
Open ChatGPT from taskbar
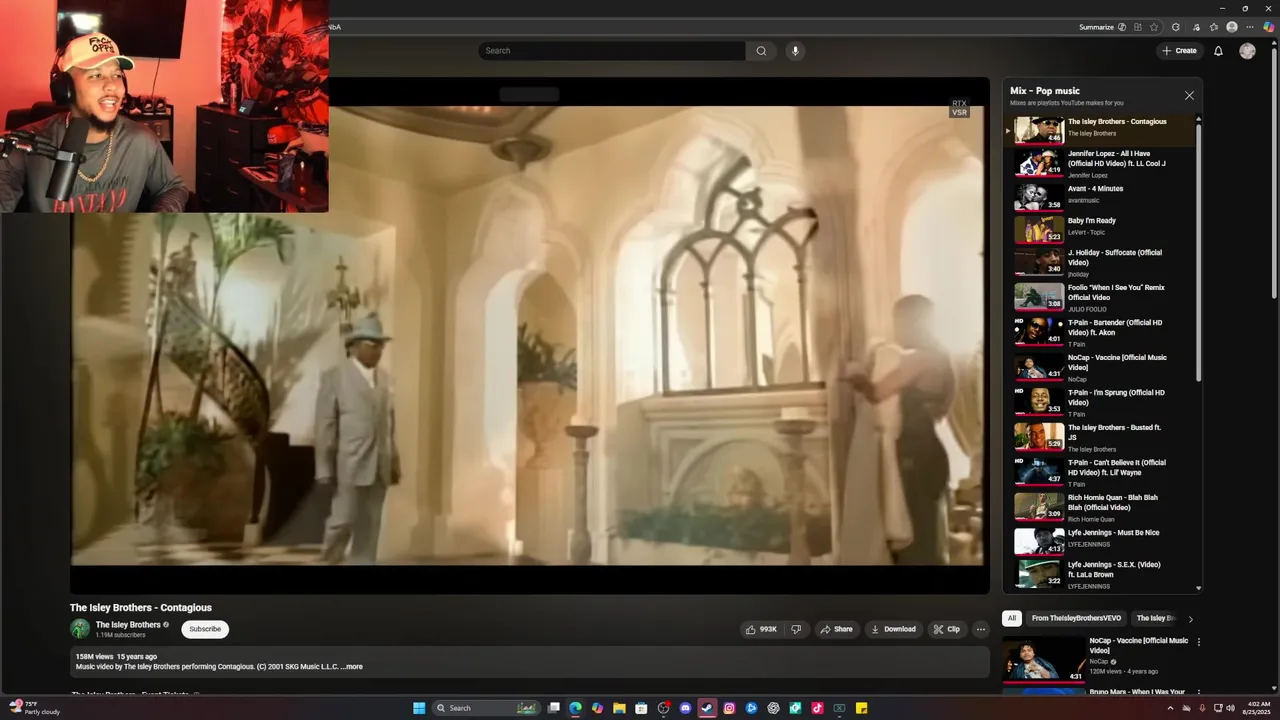(x=773, y=708)
